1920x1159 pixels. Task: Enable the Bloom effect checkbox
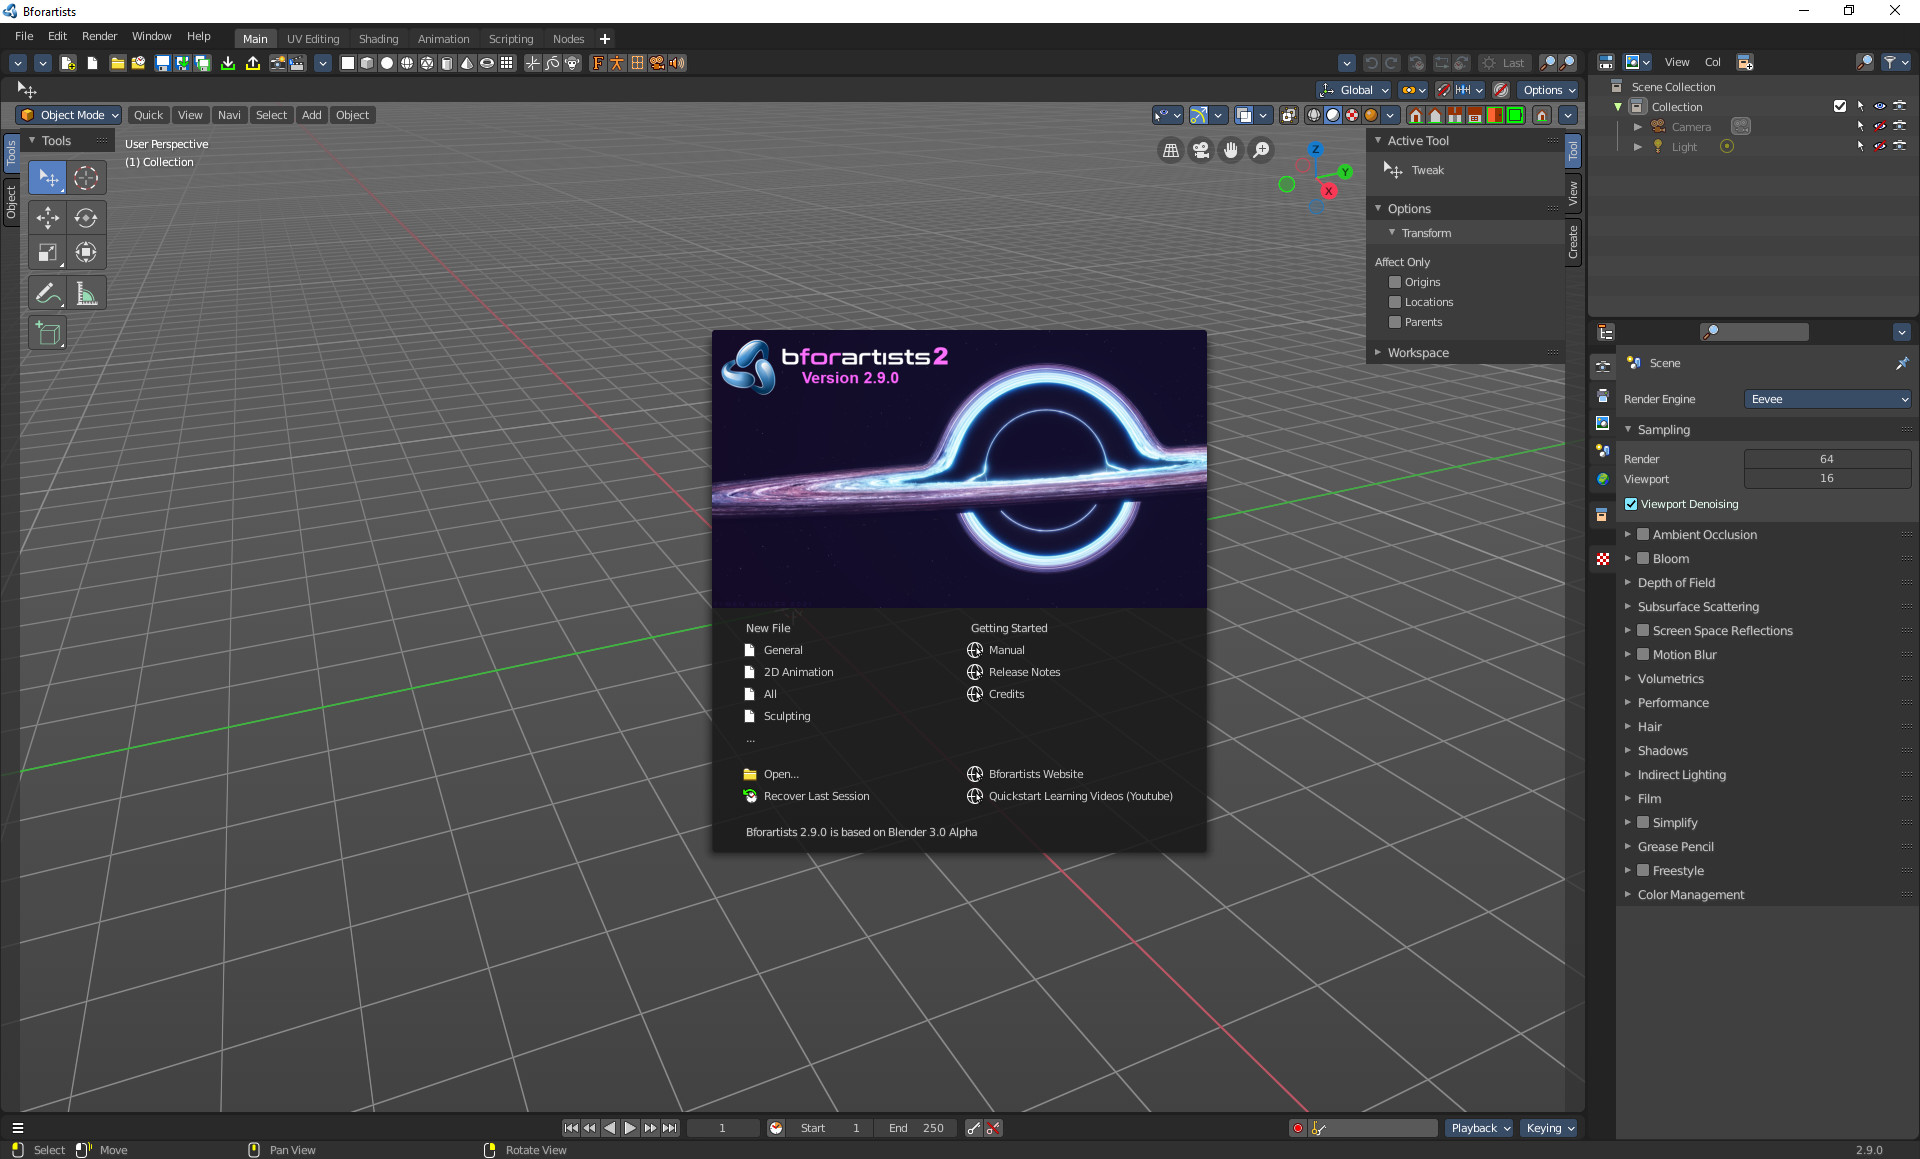[x=1644, y=558]
